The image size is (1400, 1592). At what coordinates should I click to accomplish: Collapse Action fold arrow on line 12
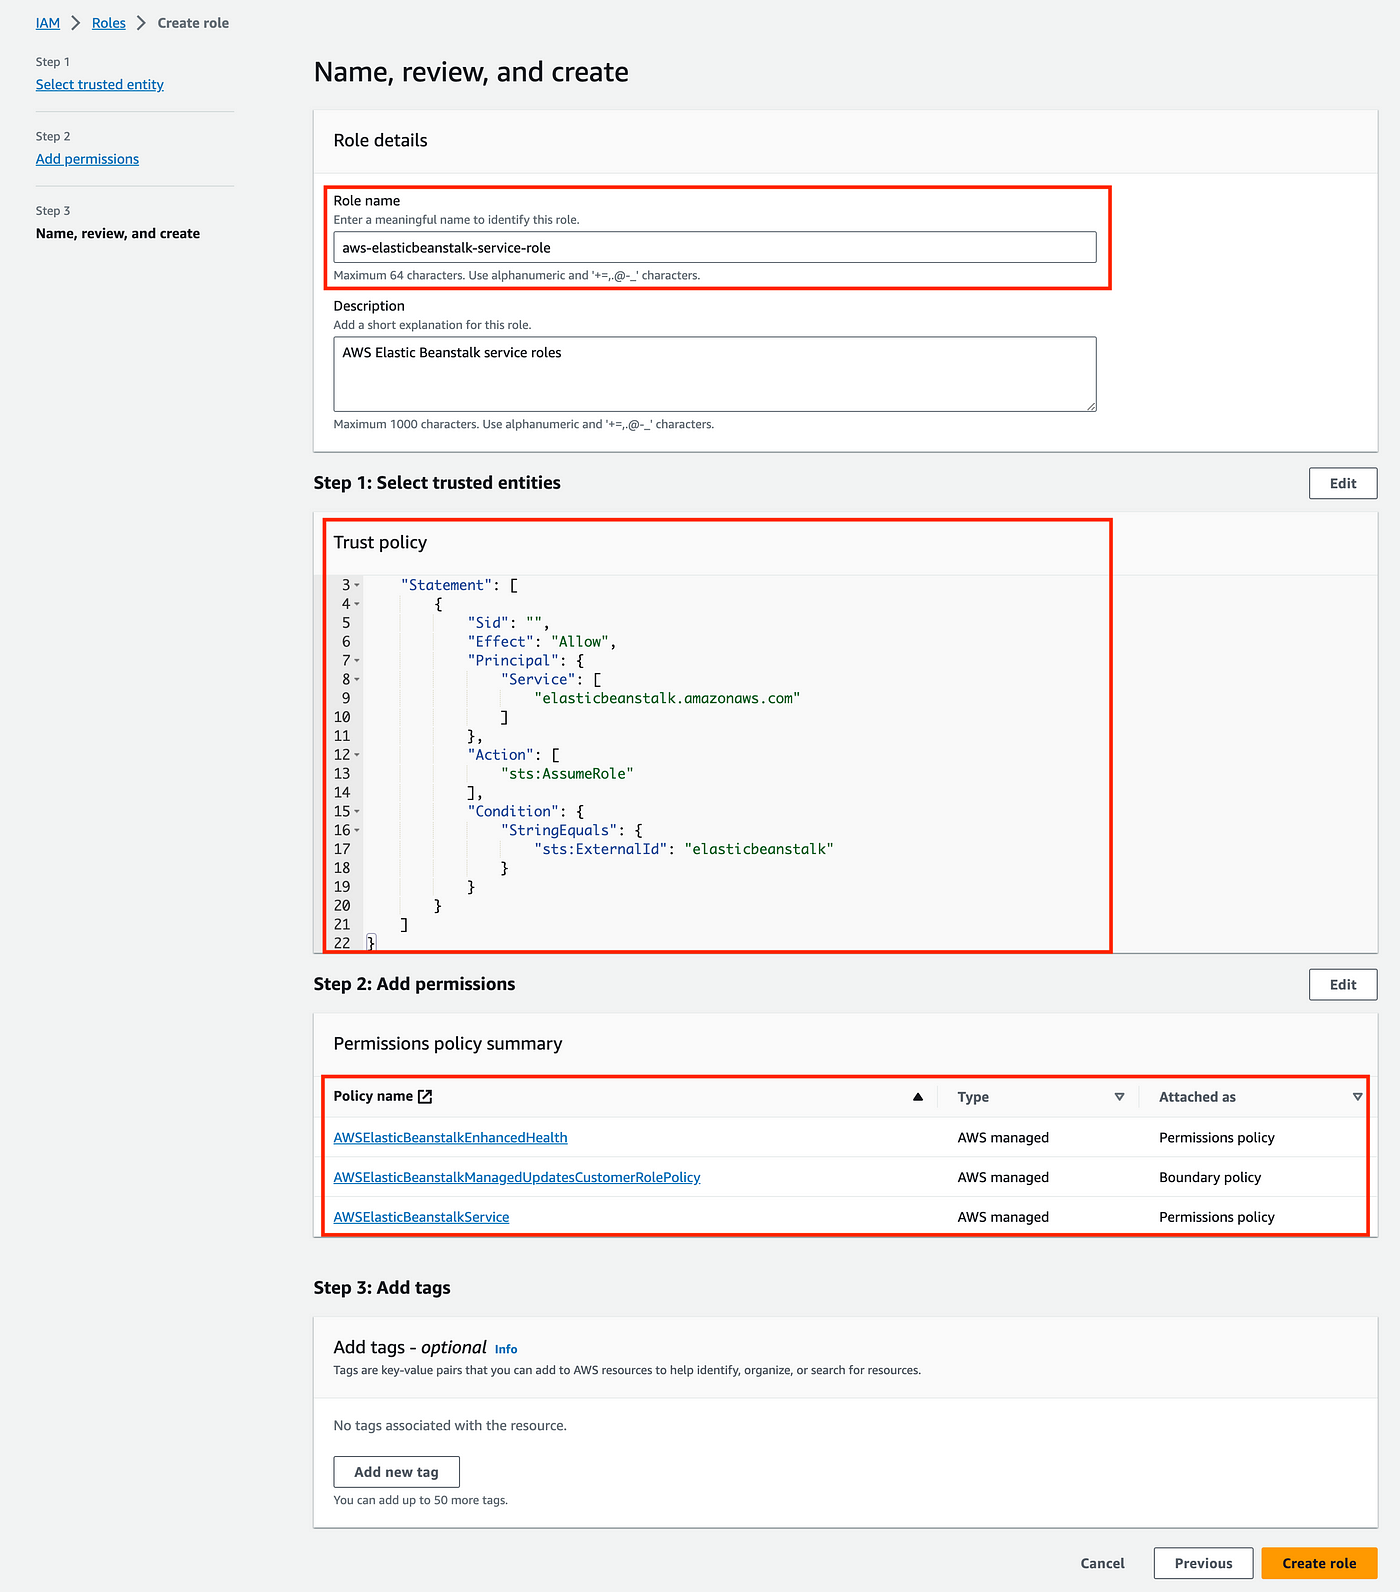tap(357, 755)
